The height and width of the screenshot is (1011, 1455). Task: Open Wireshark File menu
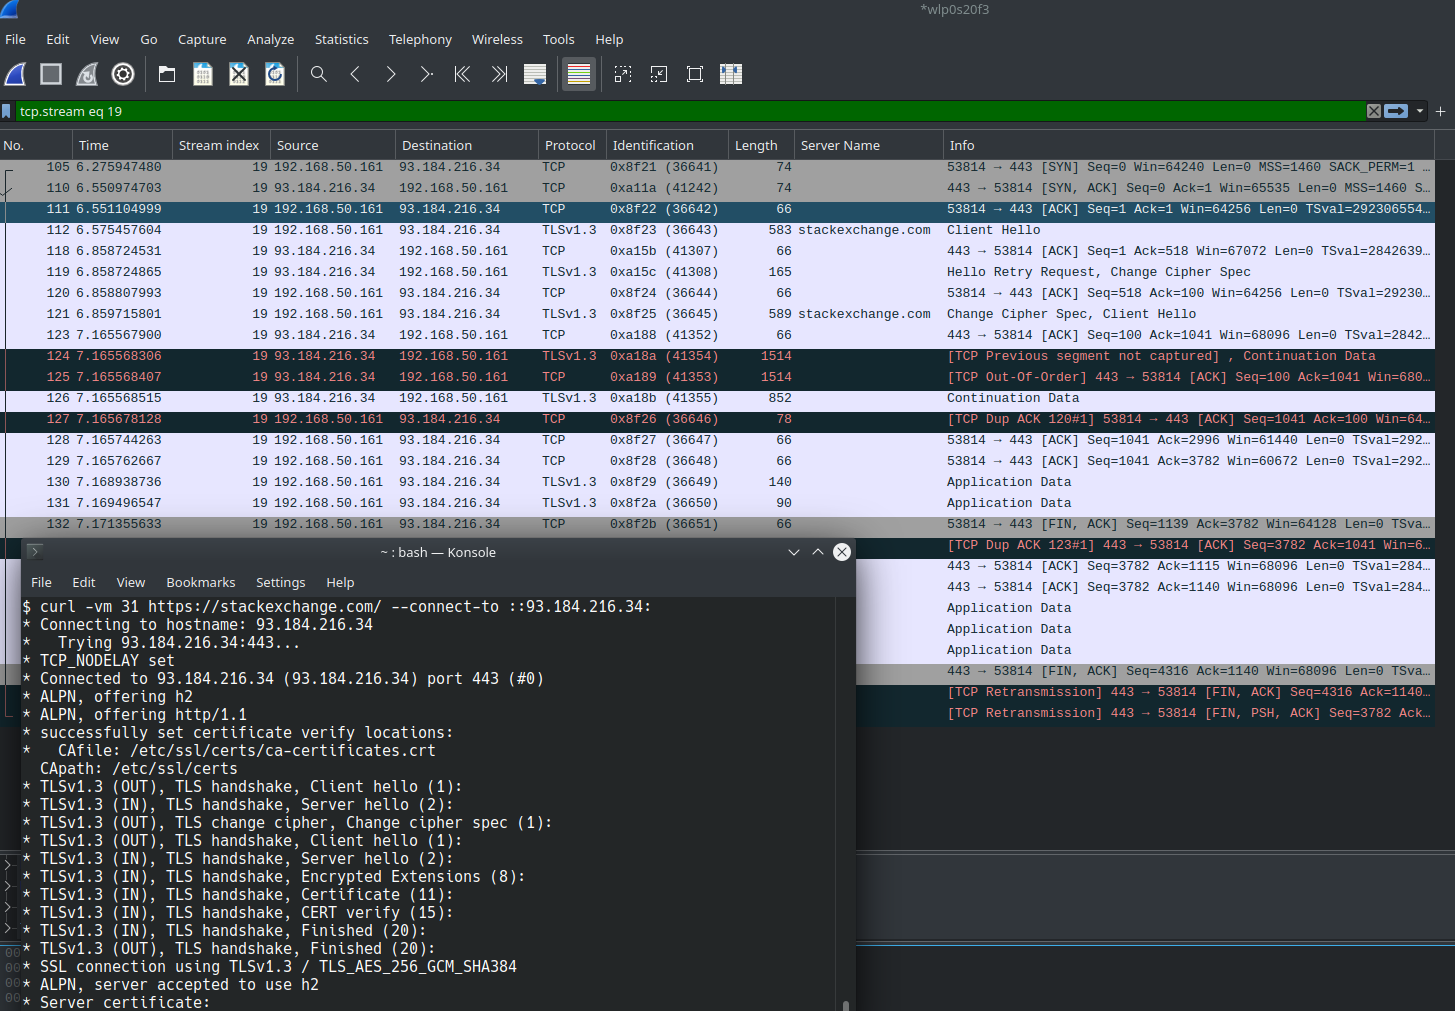pyautogui.click(x=16, y=39)
